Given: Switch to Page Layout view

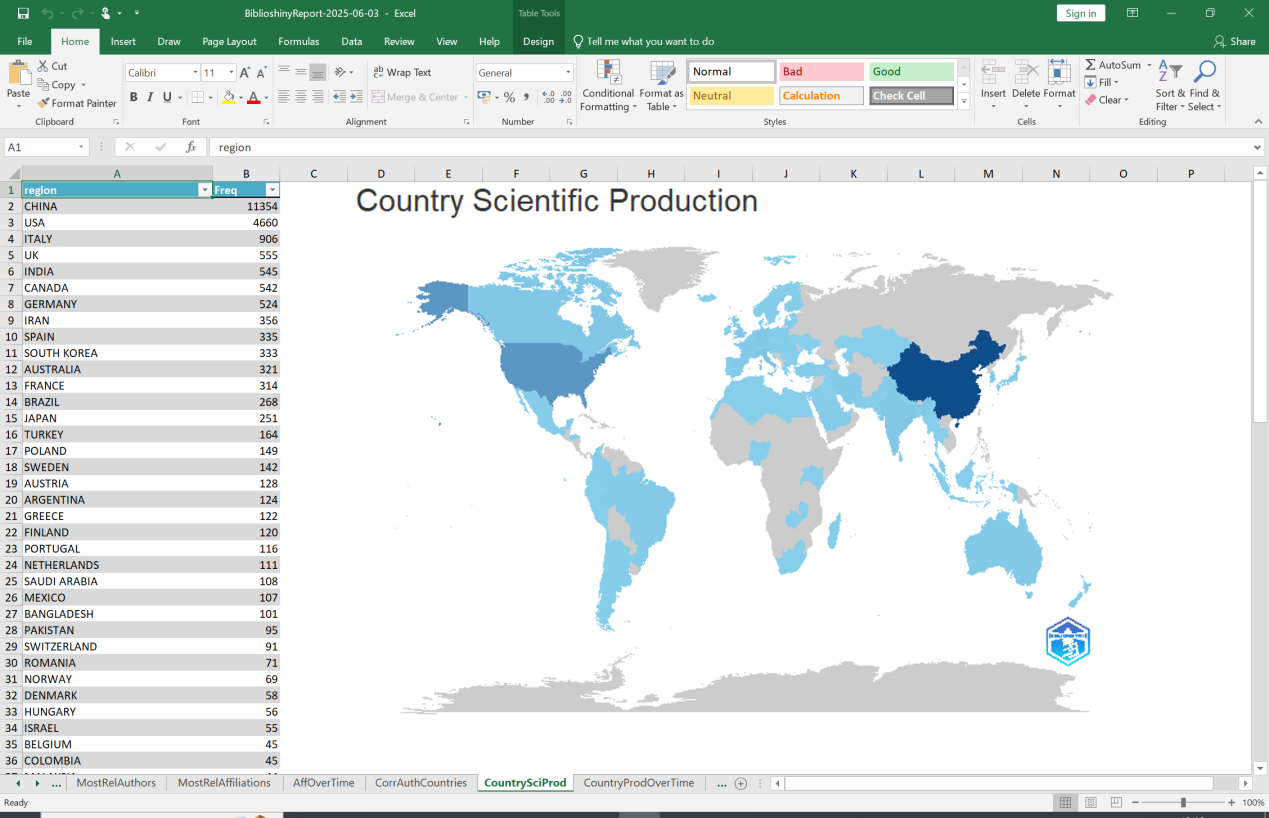Looking at the screenshot, I should (x=1090, y=803).
